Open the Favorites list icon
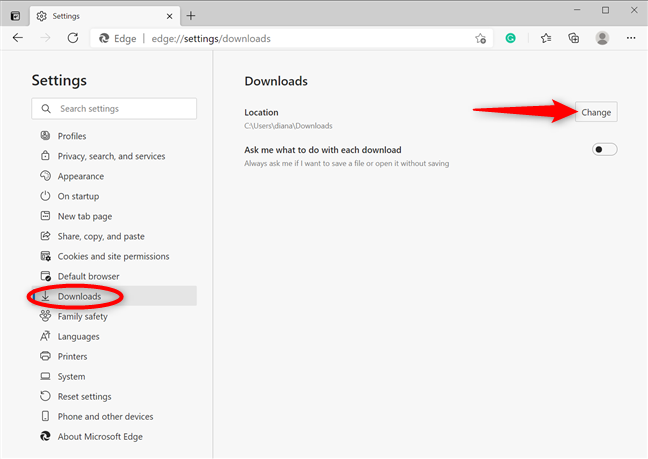The width and height of the screenshot is (648, 459). click(546, 38)
